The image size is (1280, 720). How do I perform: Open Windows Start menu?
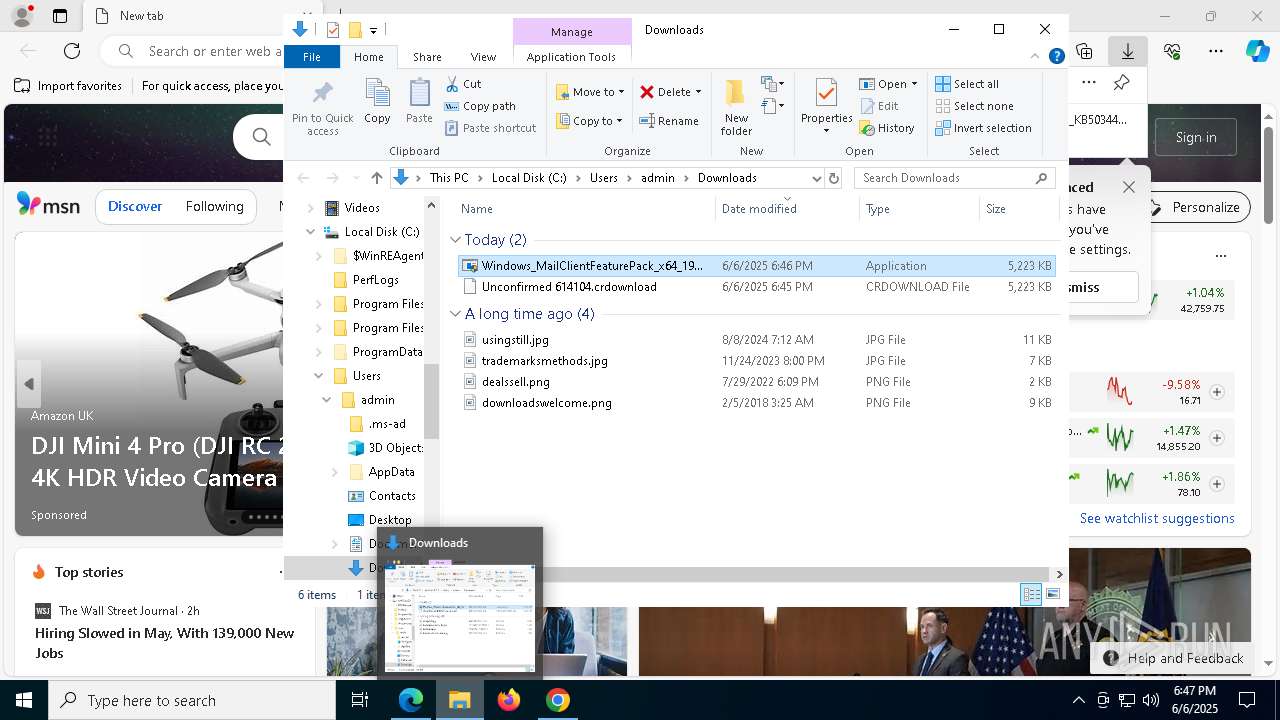pos(24,700)
